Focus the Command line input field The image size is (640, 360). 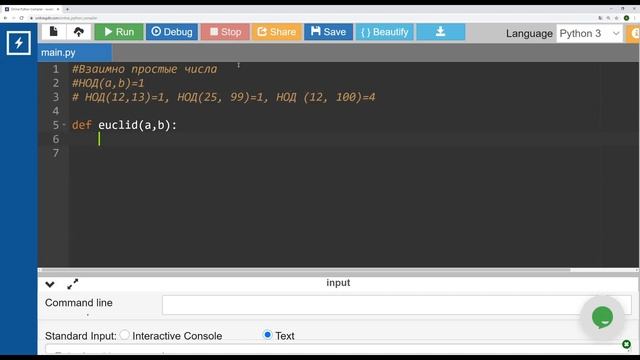coord(396,305)
